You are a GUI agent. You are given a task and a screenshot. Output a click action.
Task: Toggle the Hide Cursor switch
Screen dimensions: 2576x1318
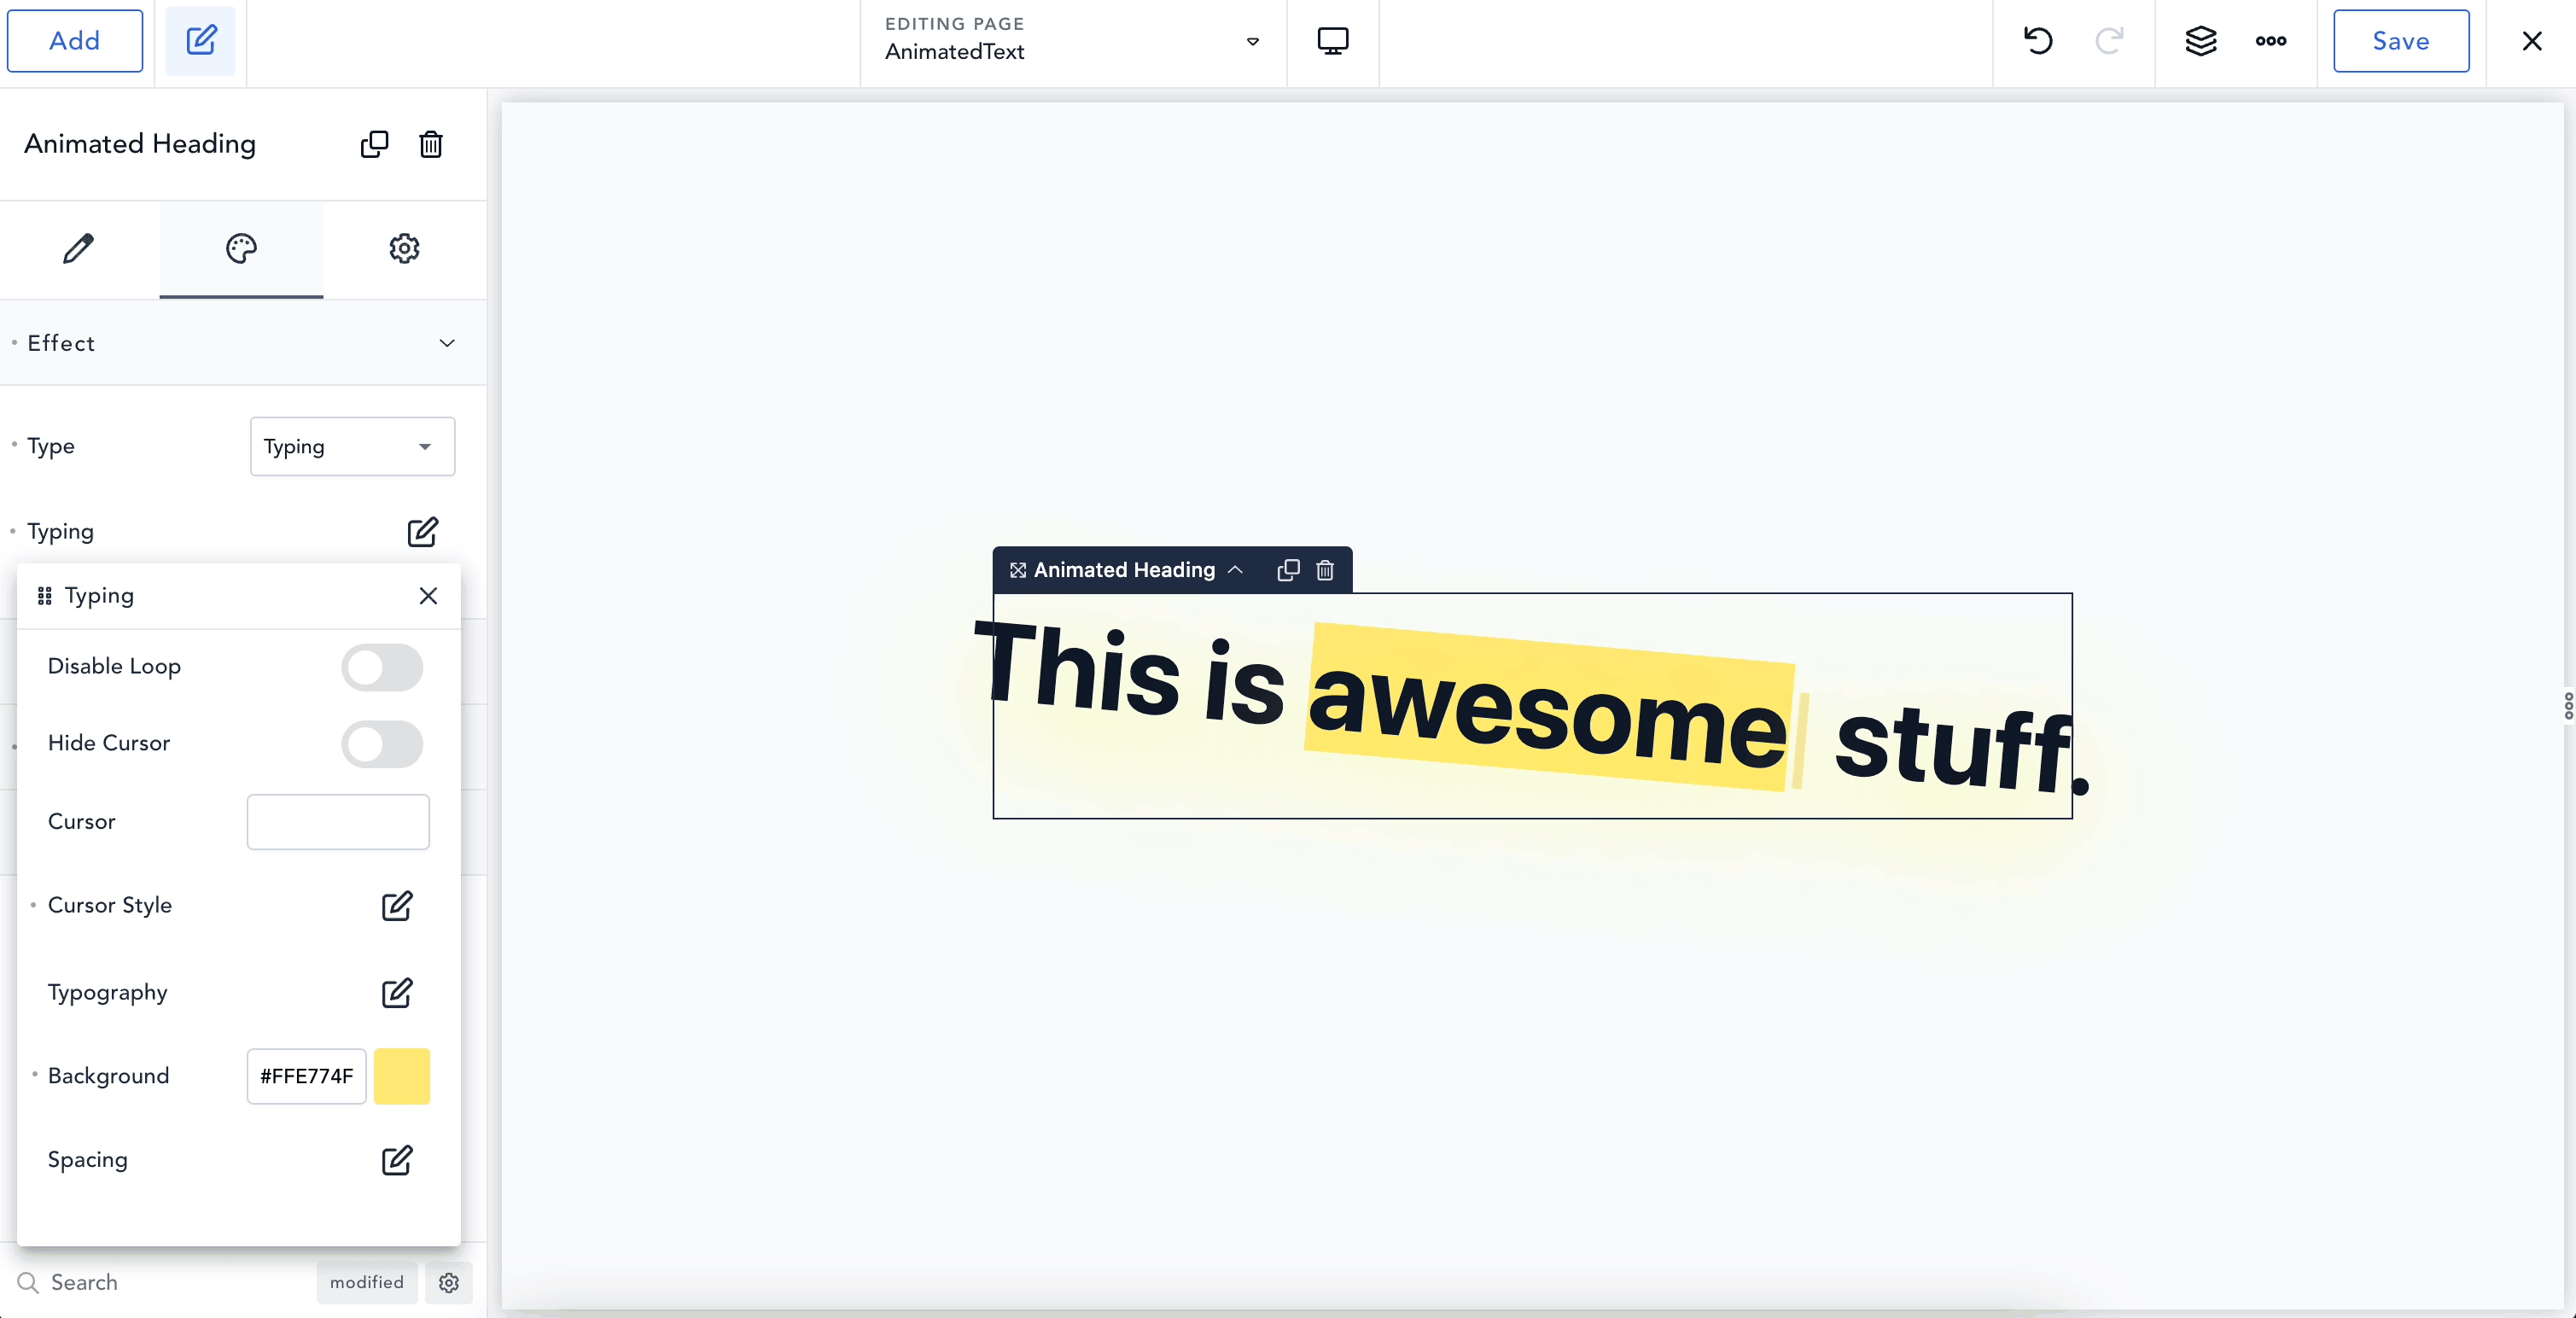(382, 744)
